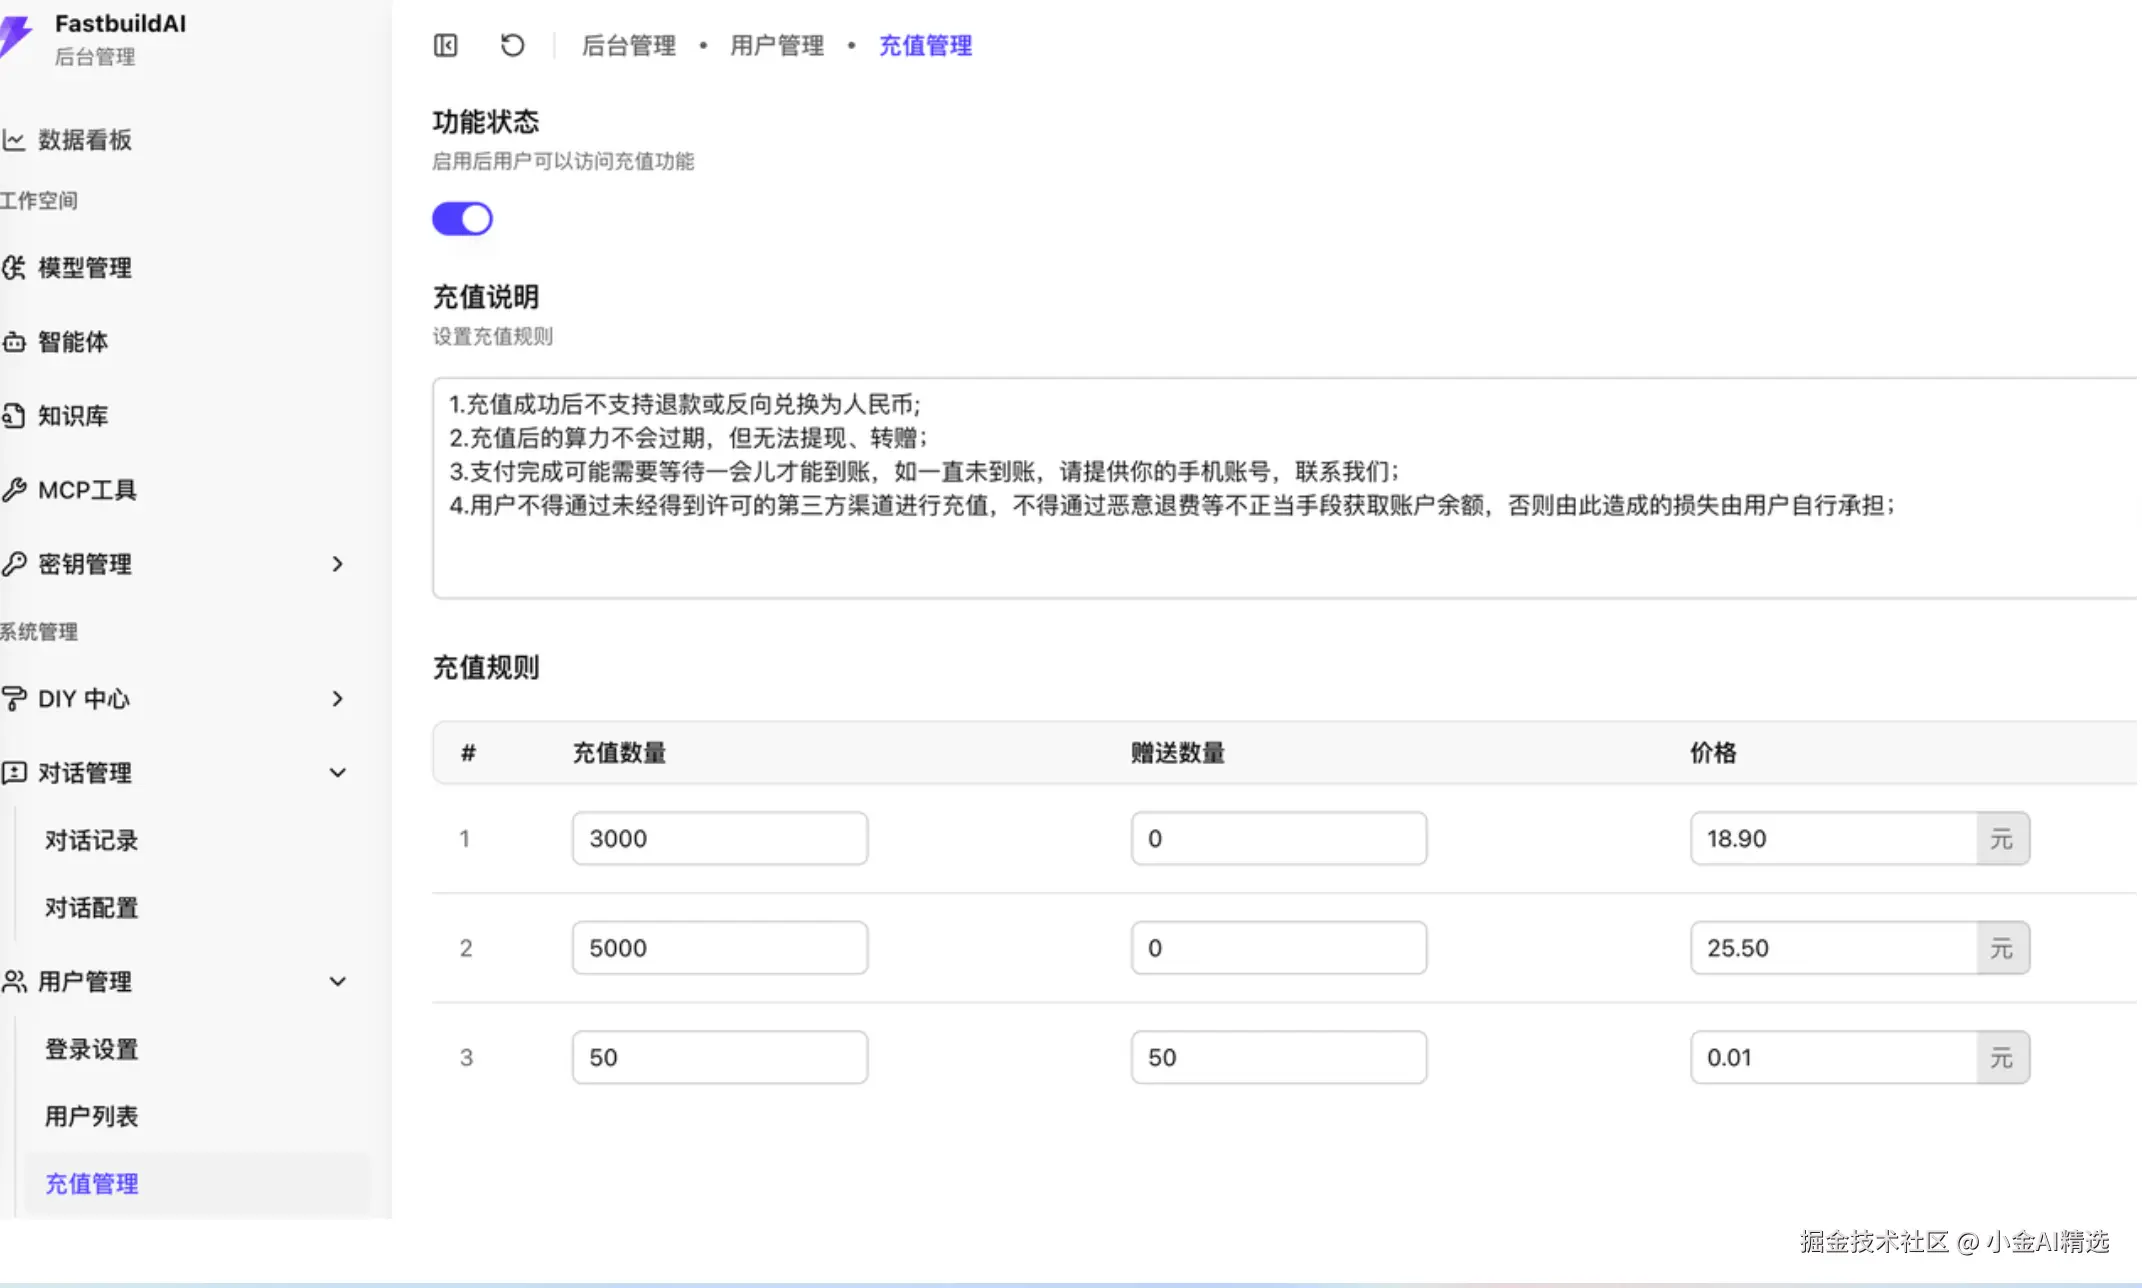Click the 数据看板 chart icon
Viewport: 2142px width, 1288px height.
point(14,140)
